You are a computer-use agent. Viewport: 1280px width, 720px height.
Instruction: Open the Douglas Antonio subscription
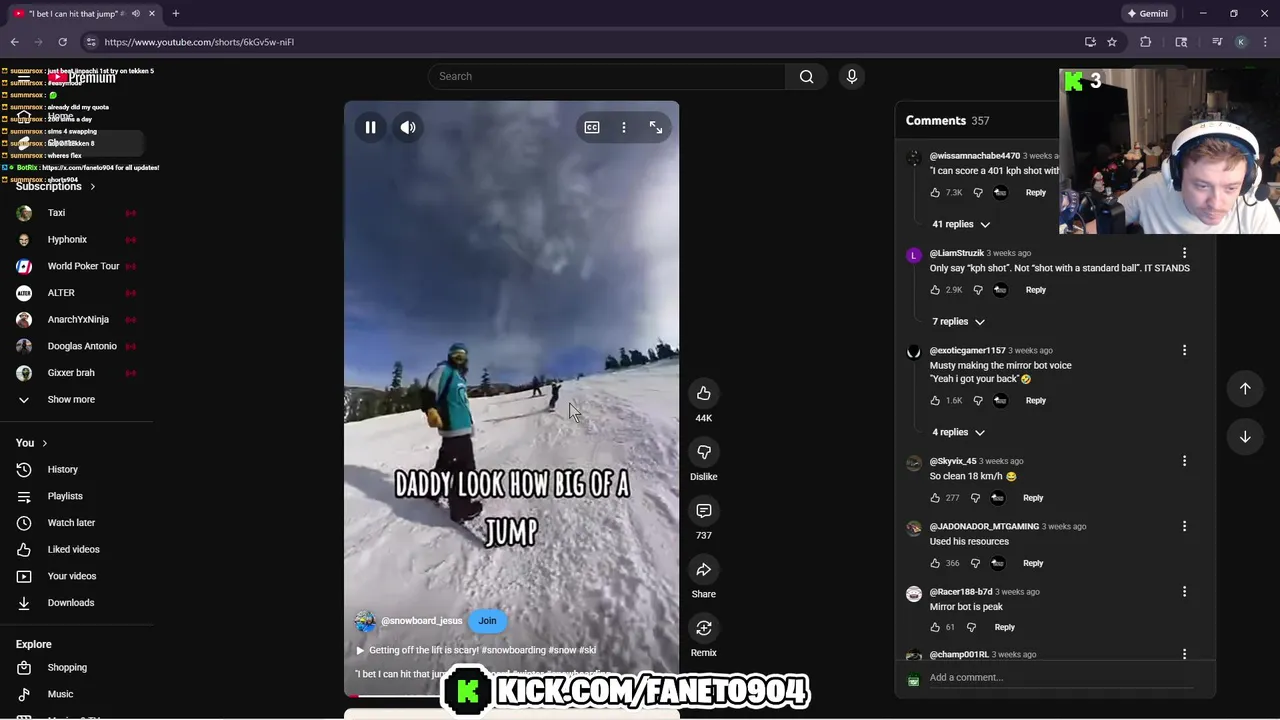click(75, 346)
